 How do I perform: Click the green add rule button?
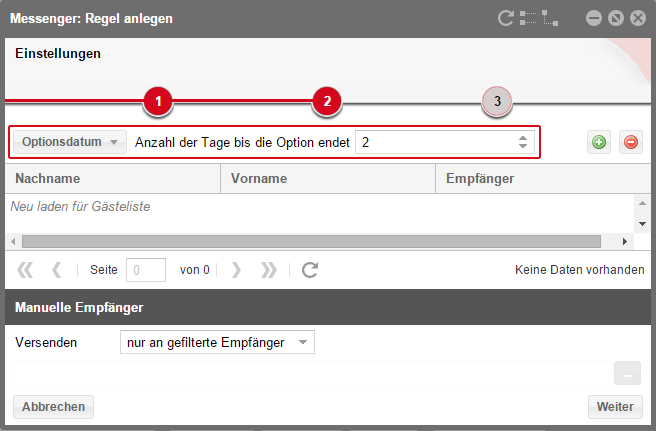tap(598, 142)
